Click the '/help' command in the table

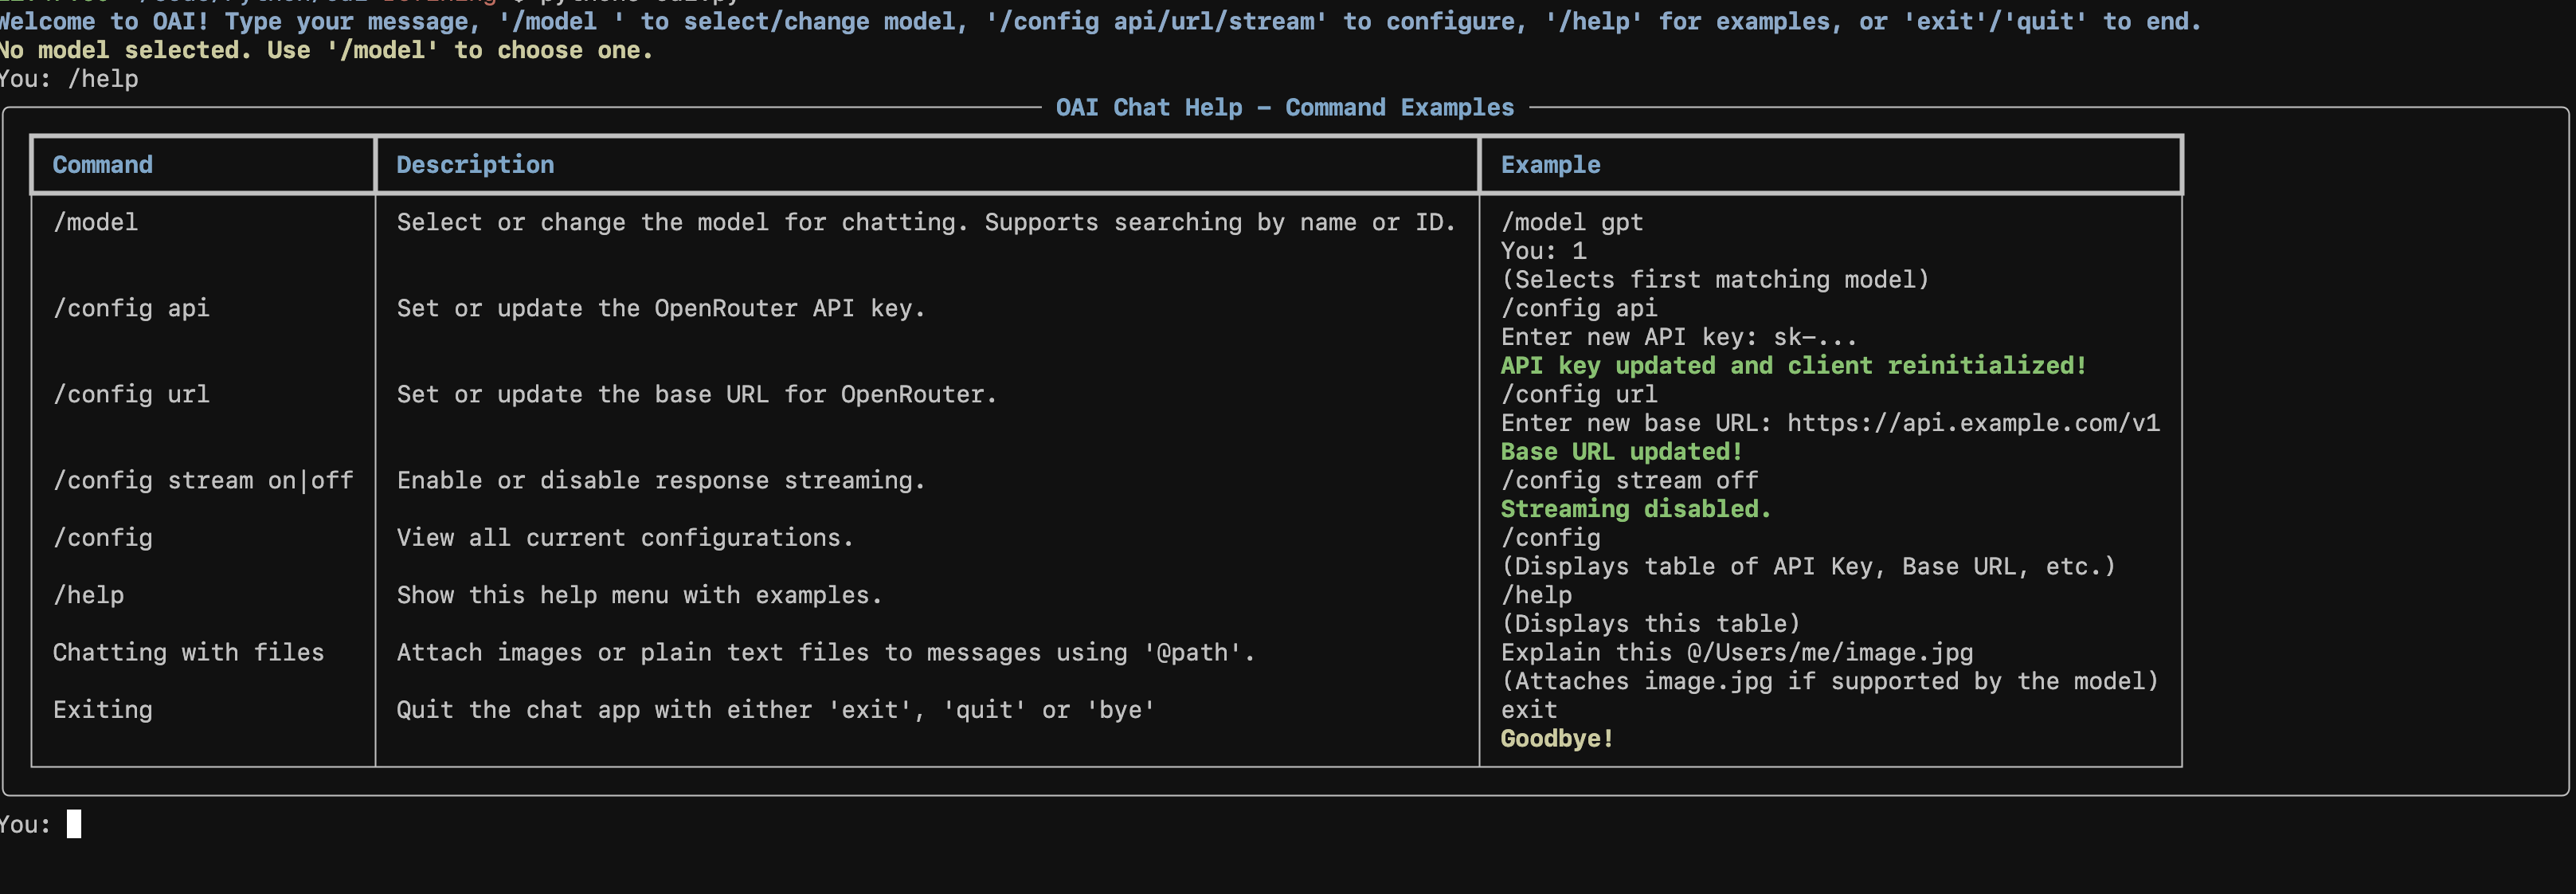(89, 595)
